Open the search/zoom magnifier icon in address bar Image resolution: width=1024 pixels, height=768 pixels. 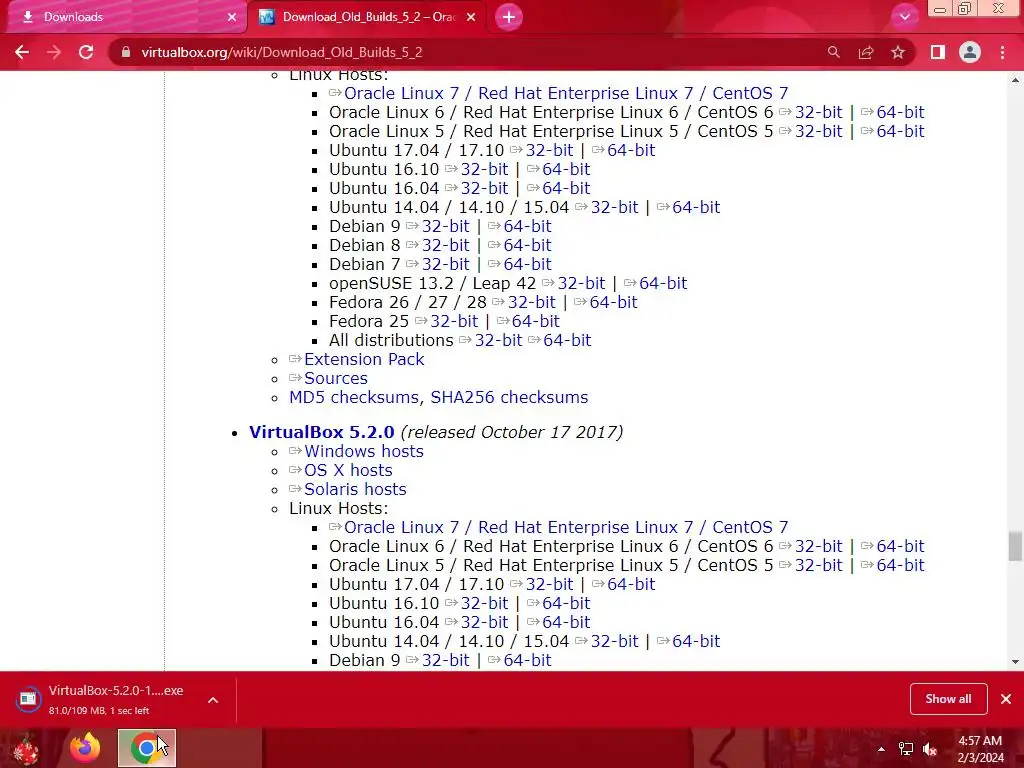click(833, 52)
